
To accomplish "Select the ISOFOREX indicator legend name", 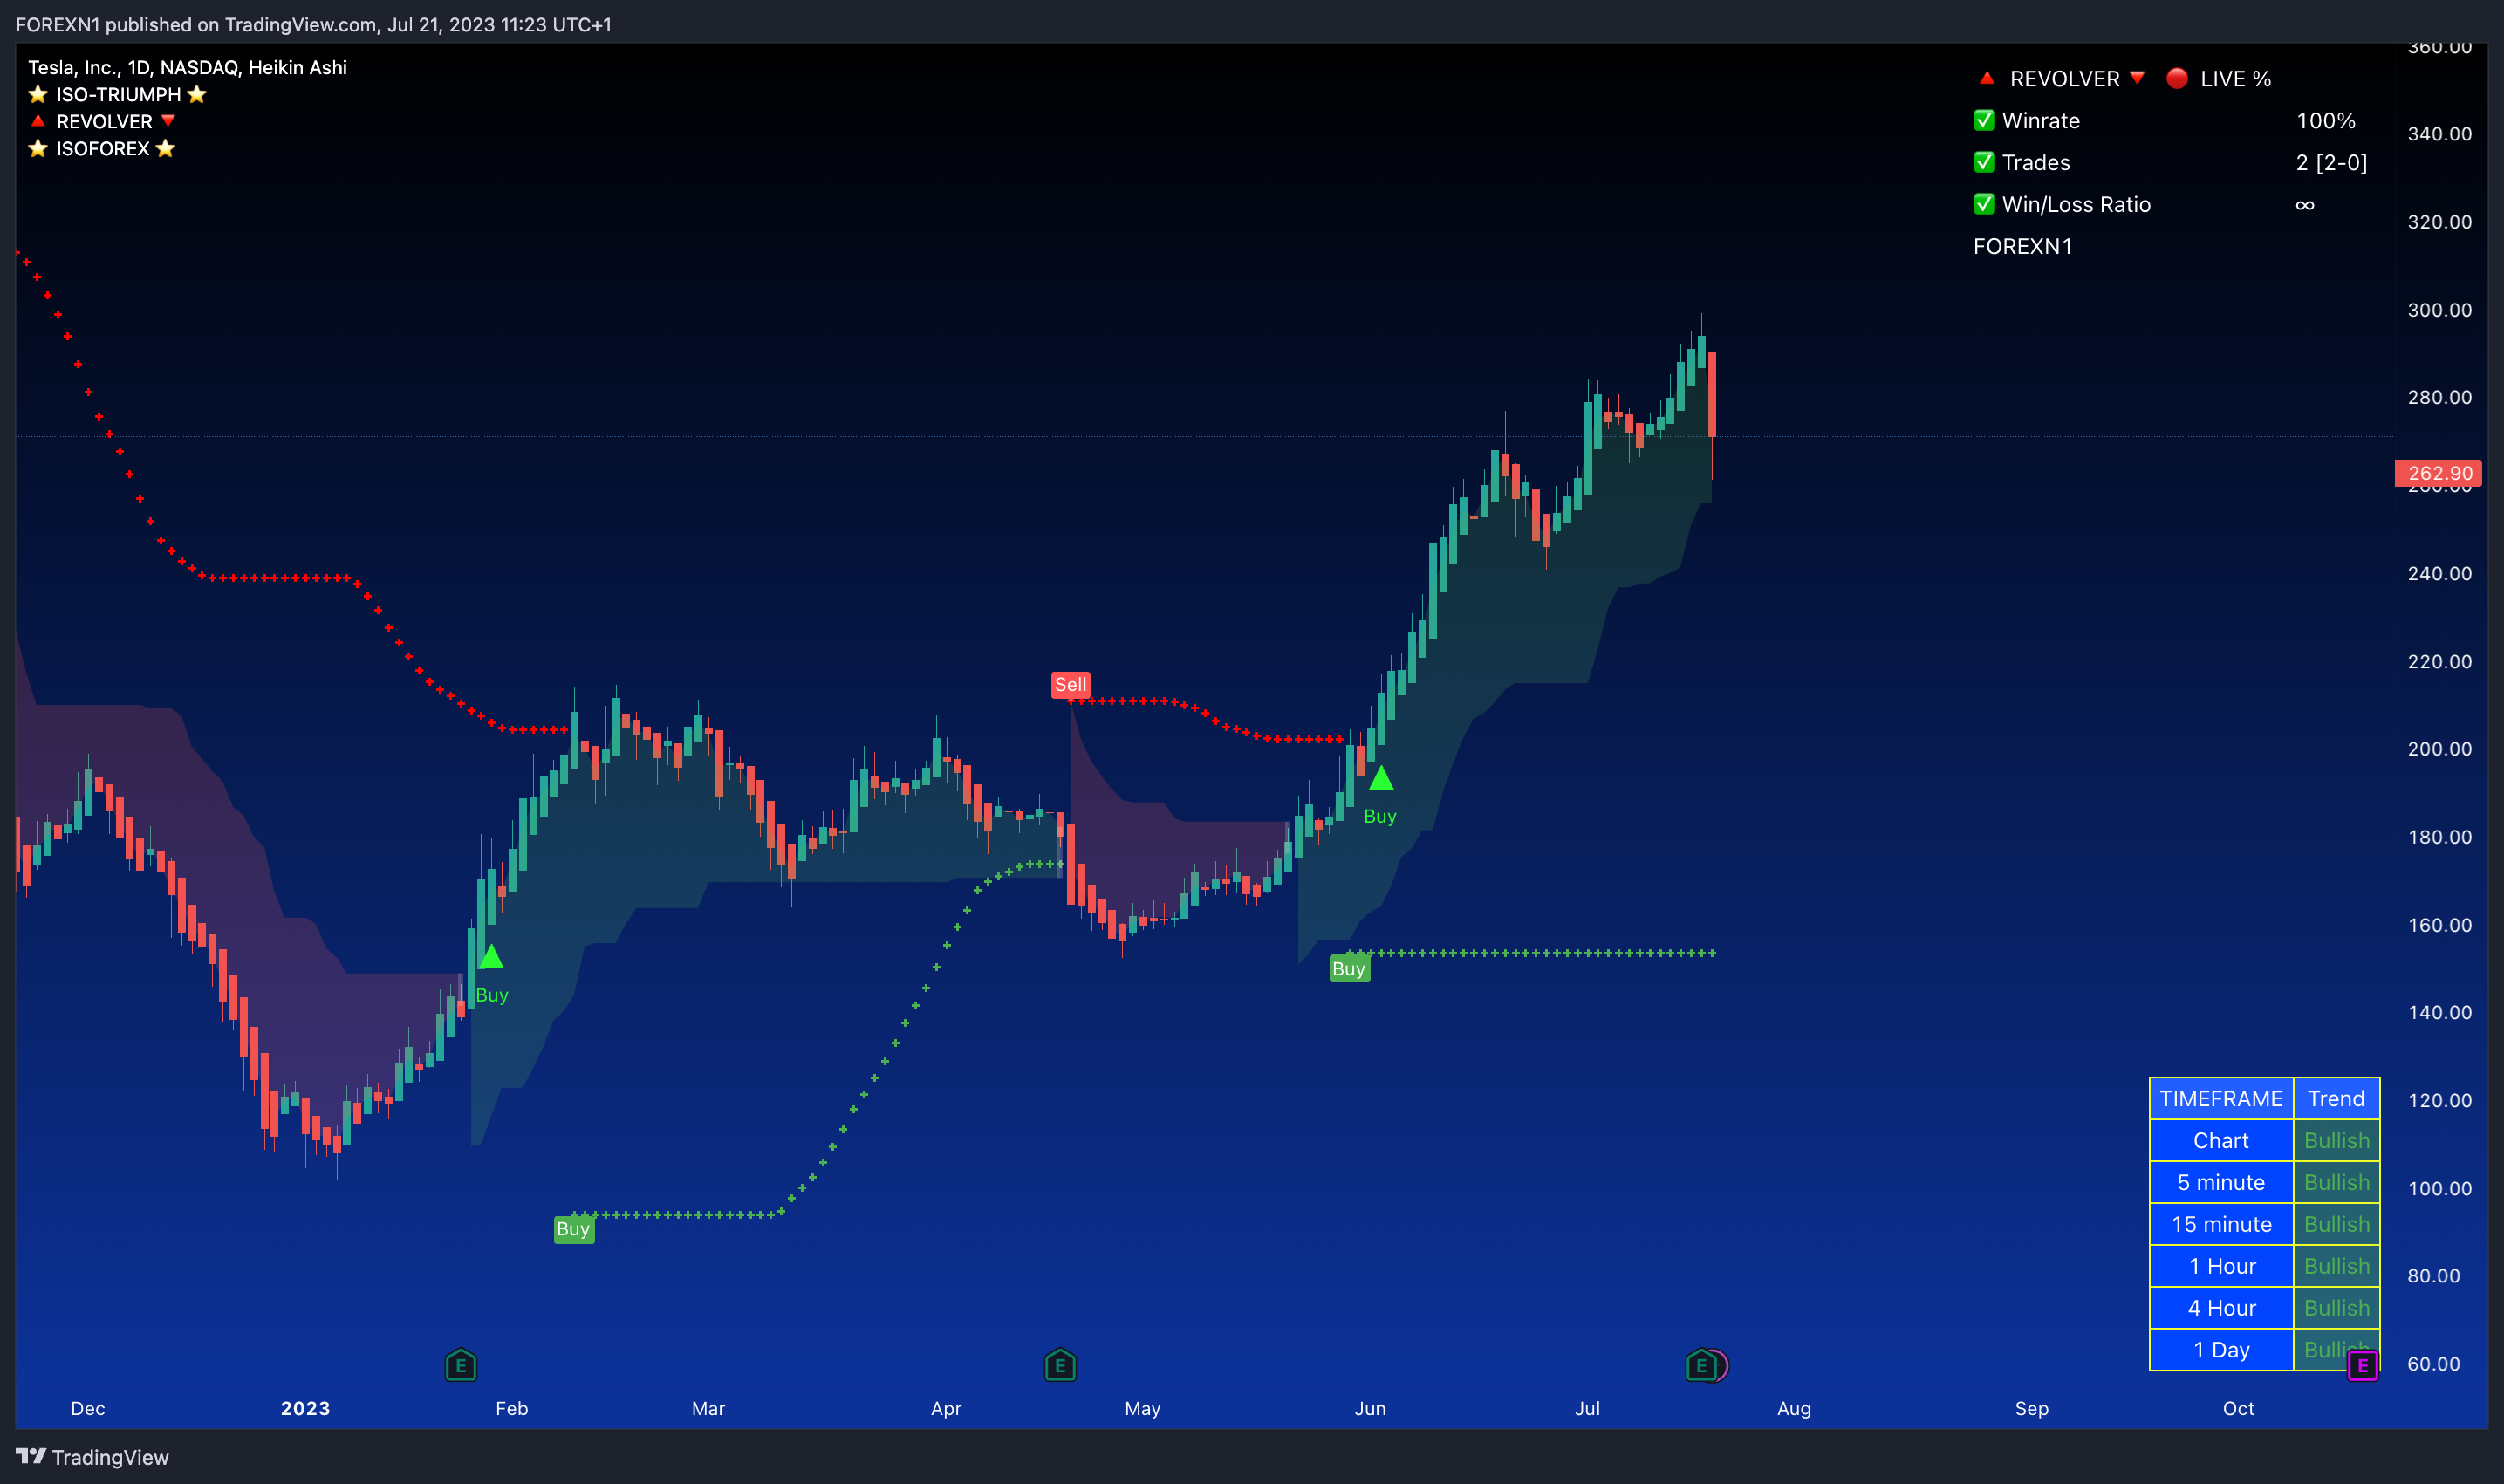I will [102, 149].
